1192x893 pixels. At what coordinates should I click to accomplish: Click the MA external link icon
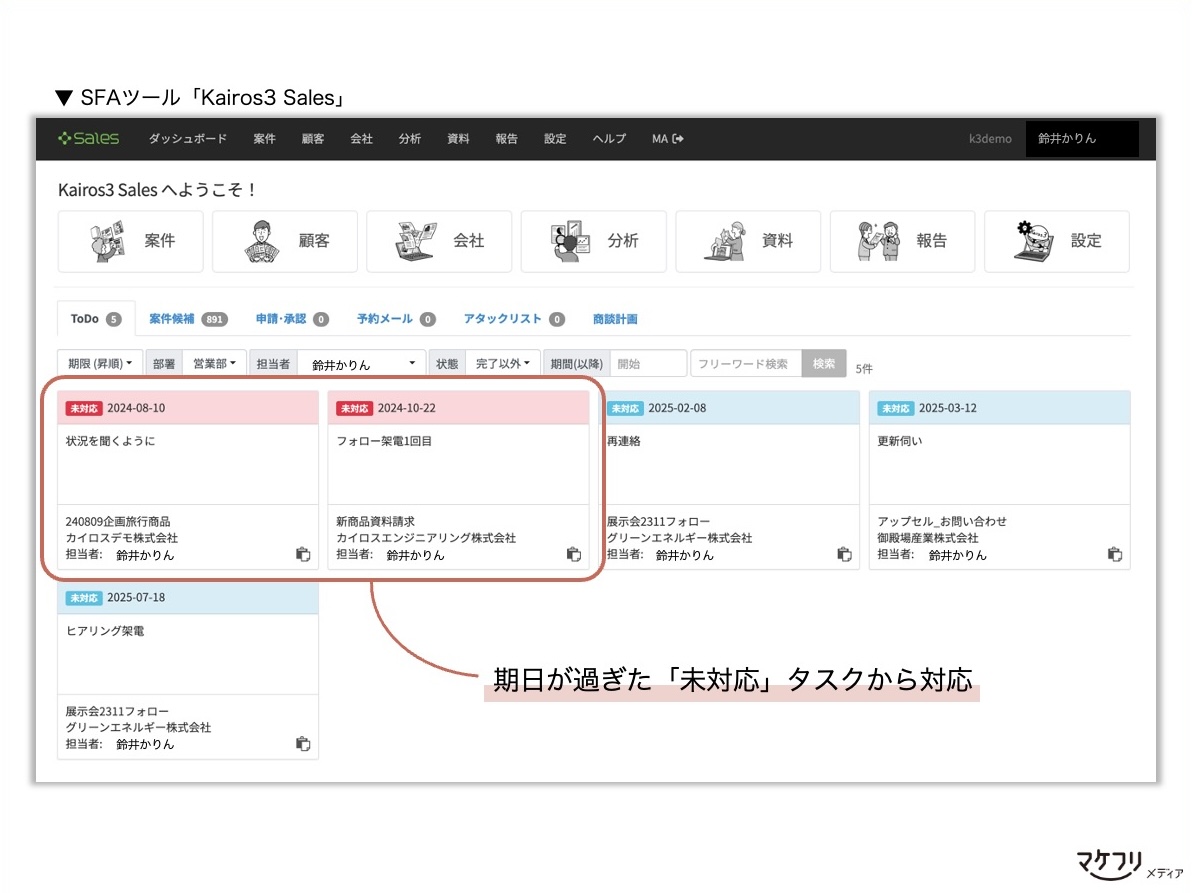tap(678, 138)
